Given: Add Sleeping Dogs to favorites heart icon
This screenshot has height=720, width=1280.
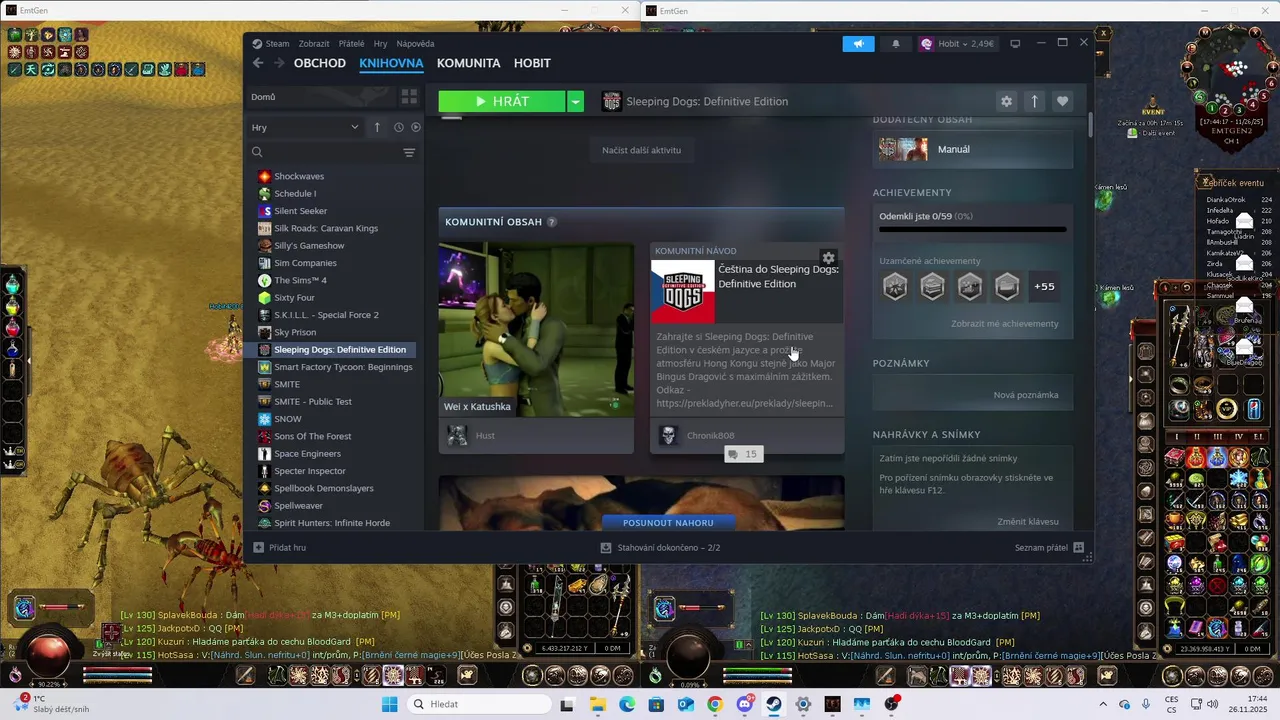Looking at the screenshot, I should tap(1063, 101).
